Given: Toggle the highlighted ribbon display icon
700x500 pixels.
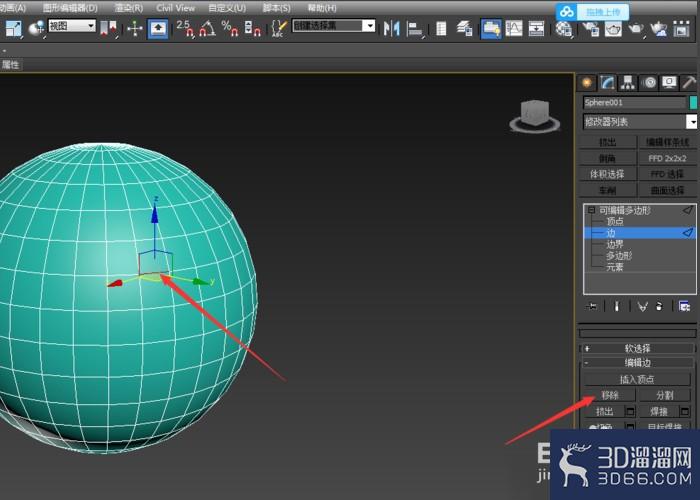Looking at the screenshot, I should 491,29.
